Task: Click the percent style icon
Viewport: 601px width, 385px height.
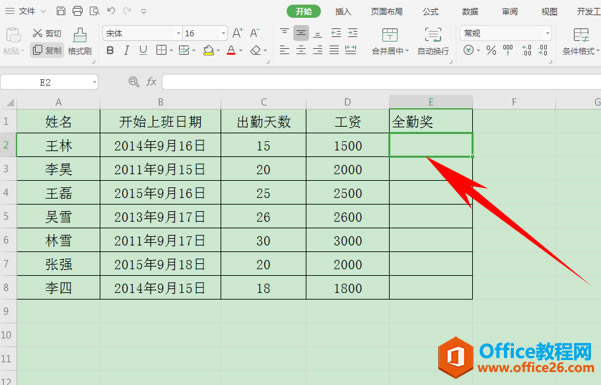Action: 491,50
